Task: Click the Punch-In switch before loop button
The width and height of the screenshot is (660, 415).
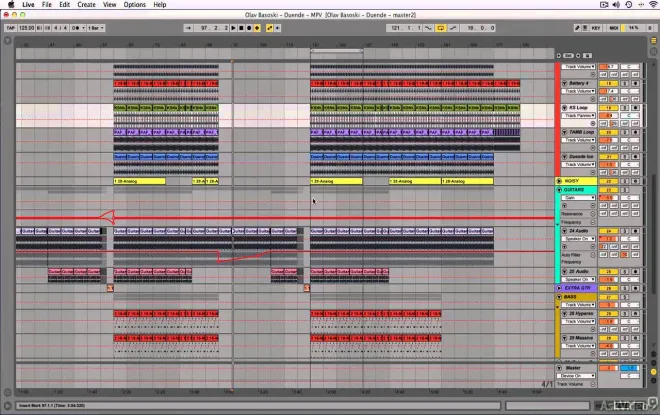Action: 428,28
